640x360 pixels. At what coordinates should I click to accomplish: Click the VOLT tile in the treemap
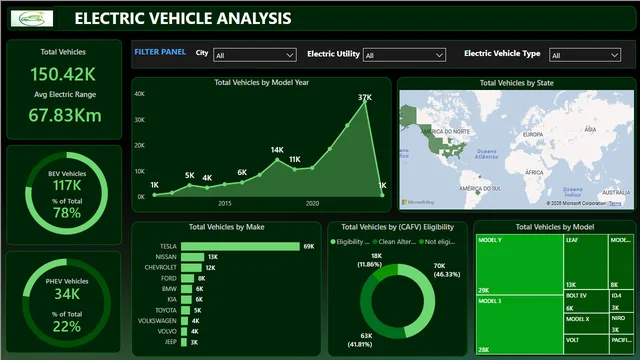point(586,344)
